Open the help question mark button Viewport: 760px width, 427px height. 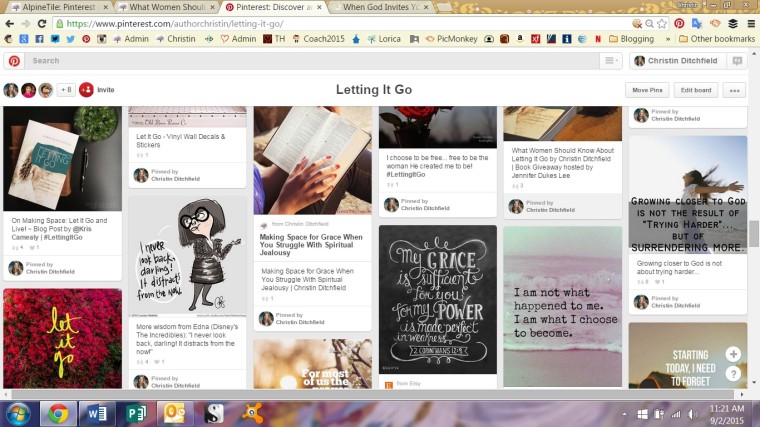click(x=733, y=374)
